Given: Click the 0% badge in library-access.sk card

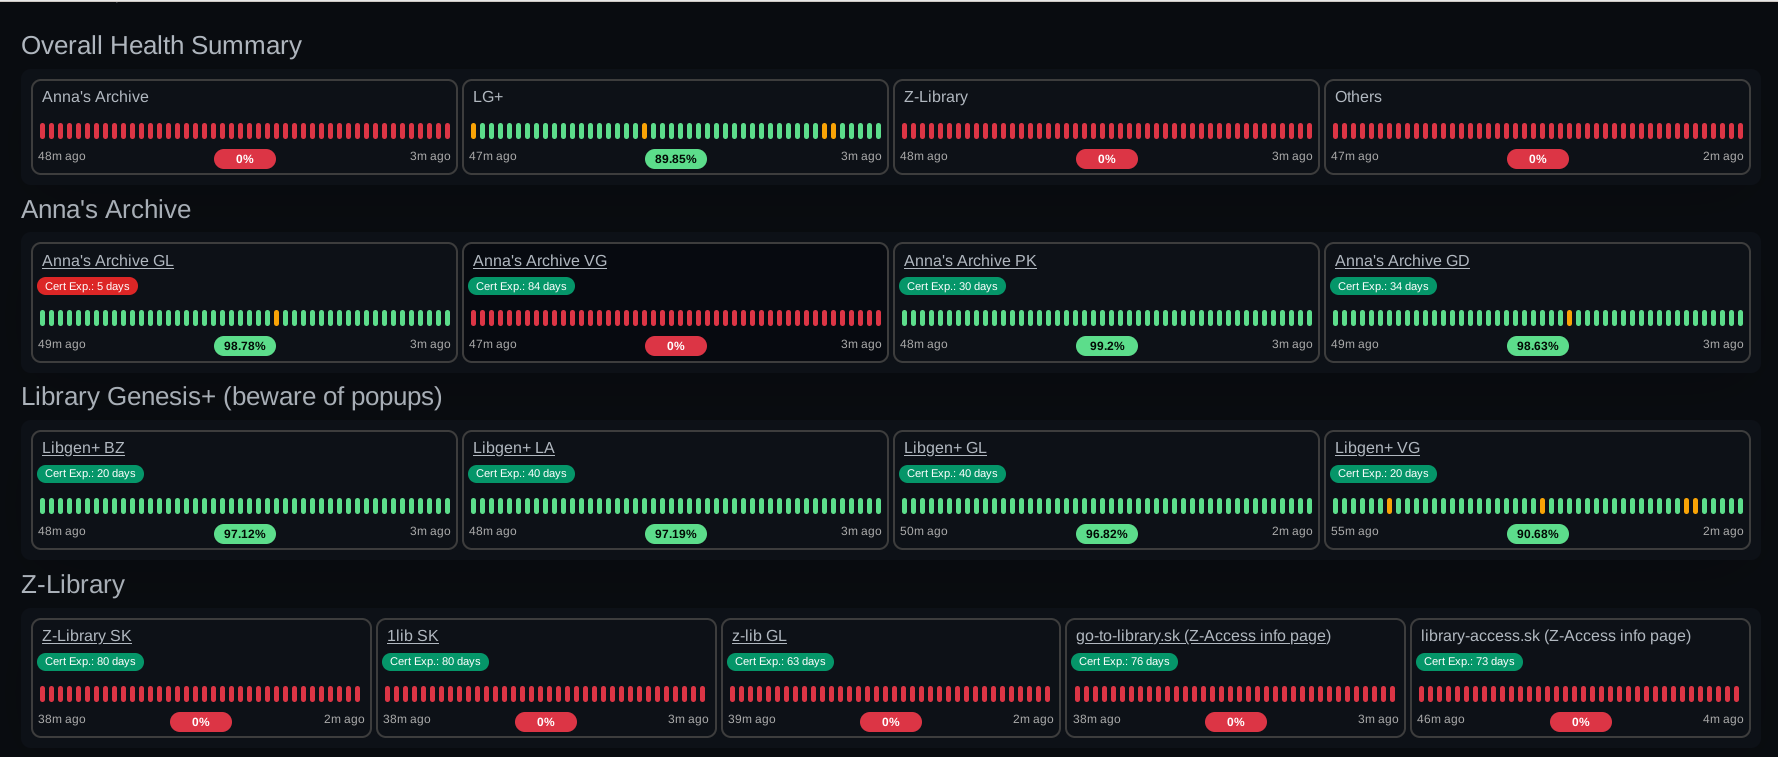Looking at the screenshot, I should (1581, 722).
